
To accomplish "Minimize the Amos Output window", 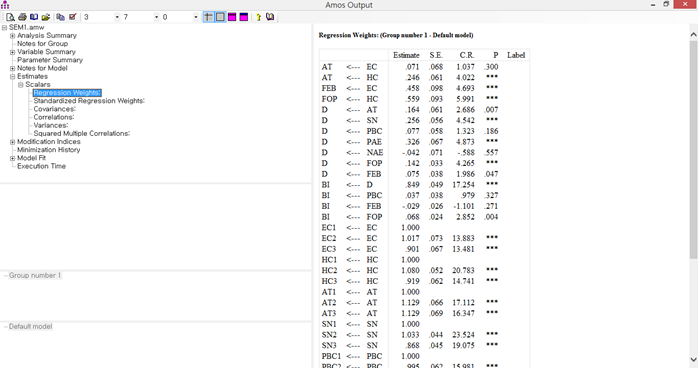I will [653, 4].
